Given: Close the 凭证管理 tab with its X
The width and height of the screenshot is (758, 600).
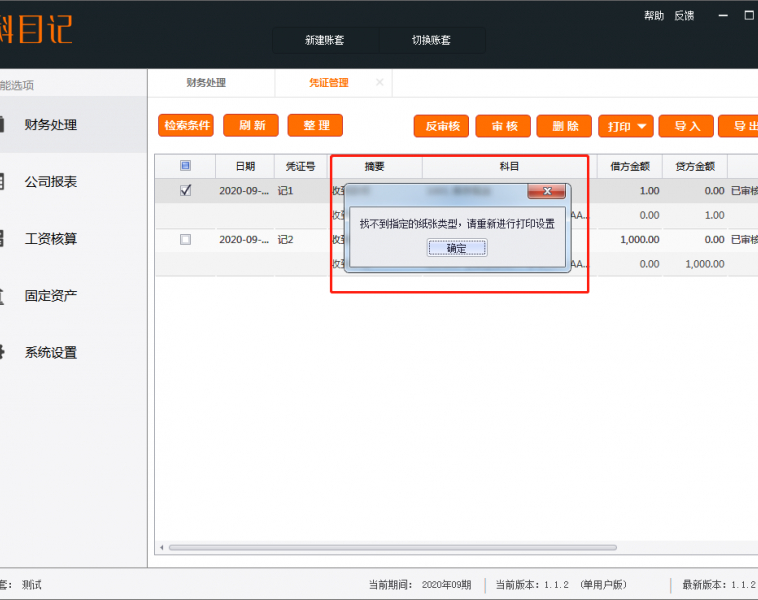Looking at the screenshot, I should [380, 83].
